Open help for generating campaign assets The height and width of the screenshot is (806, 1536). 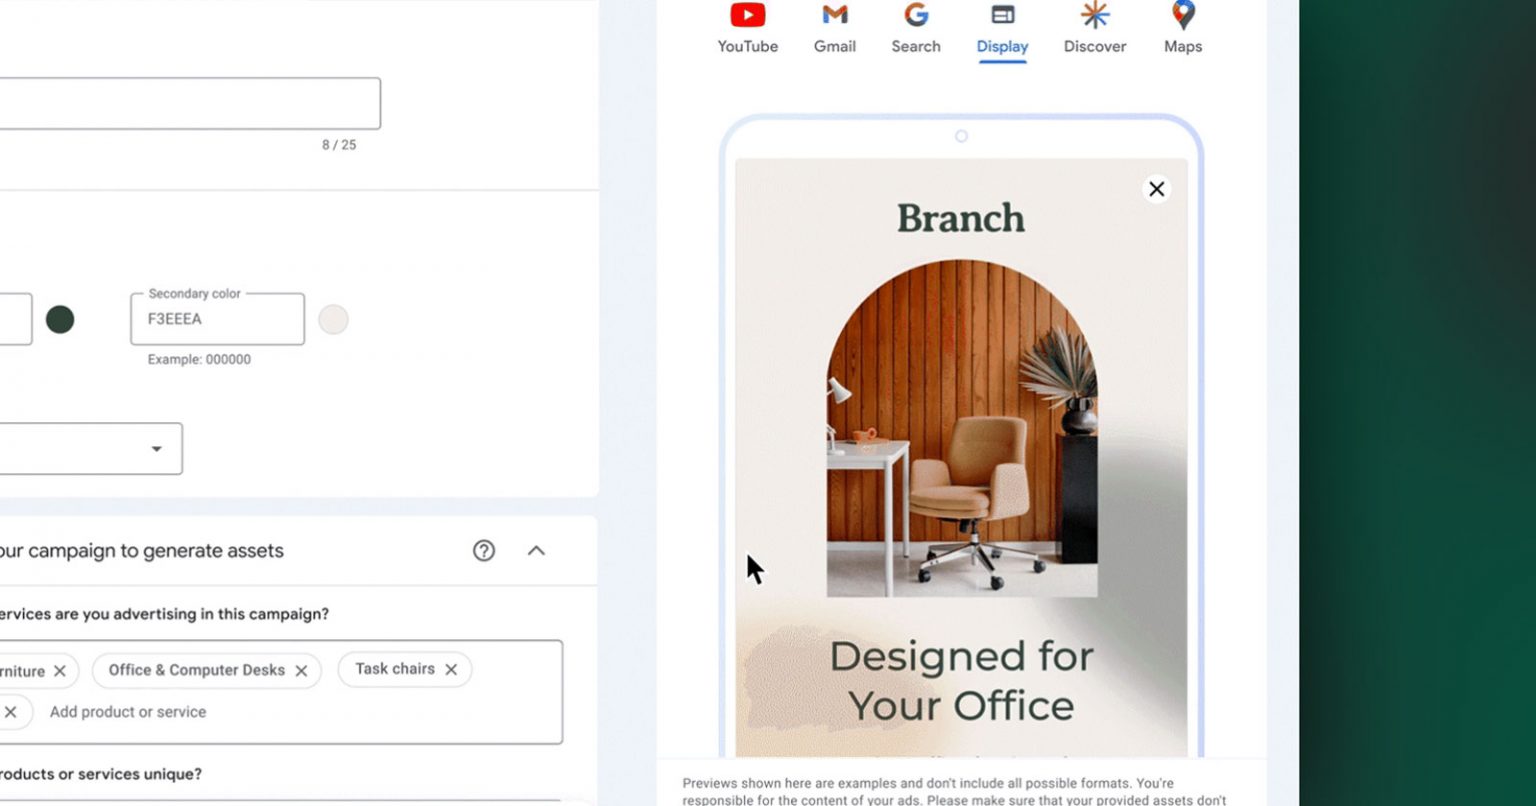[x=484, y=550]
